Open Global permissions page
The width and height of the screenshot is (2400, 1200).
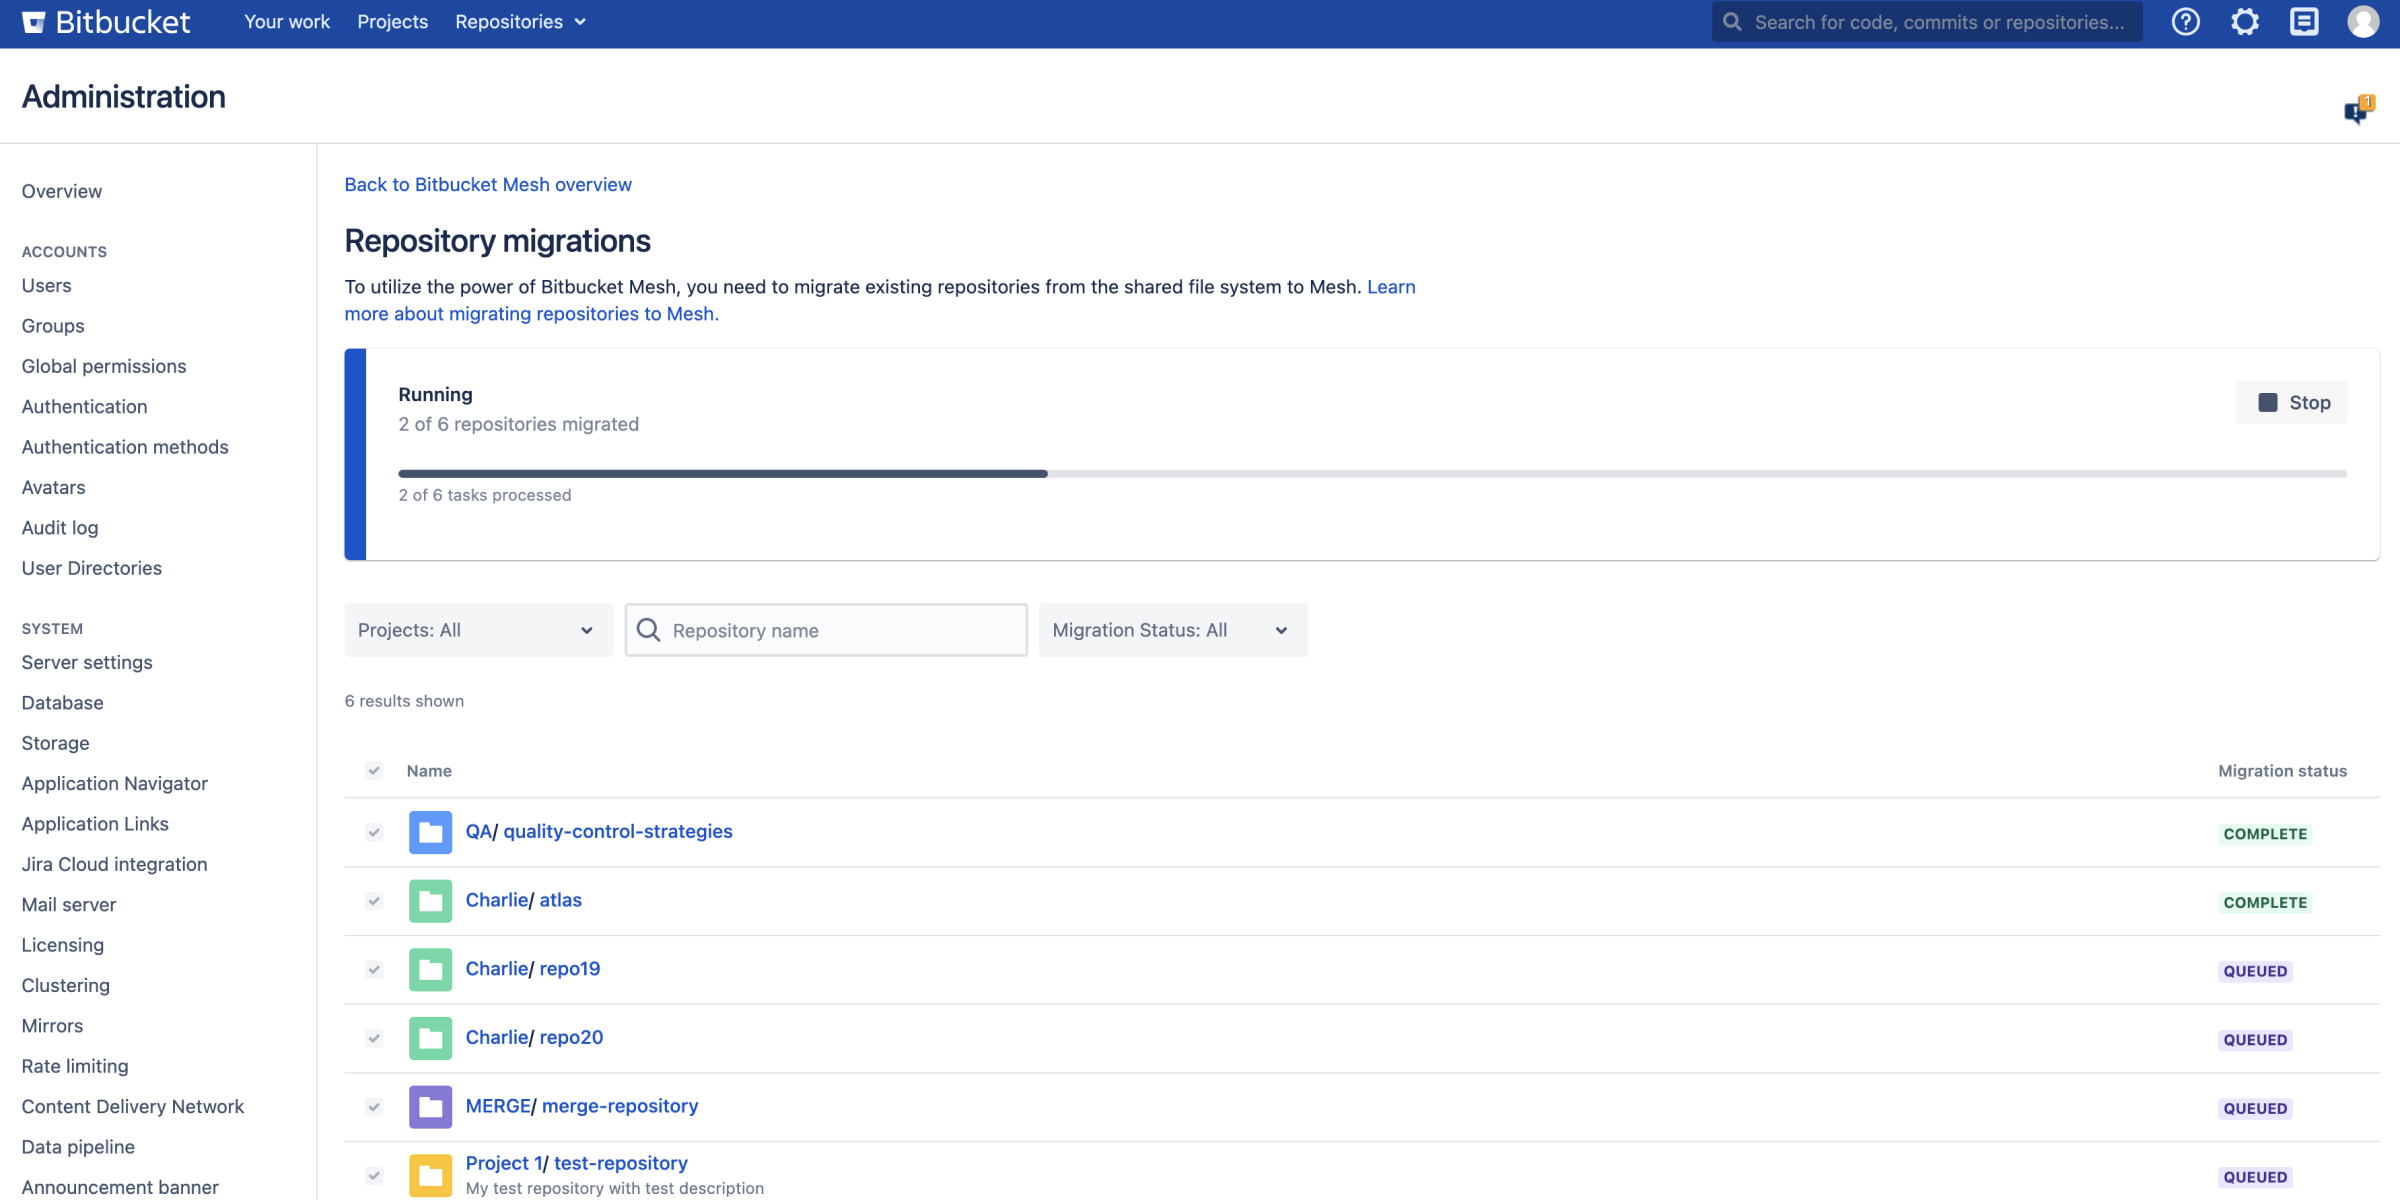pyautogui.click(x=104, y=366)
